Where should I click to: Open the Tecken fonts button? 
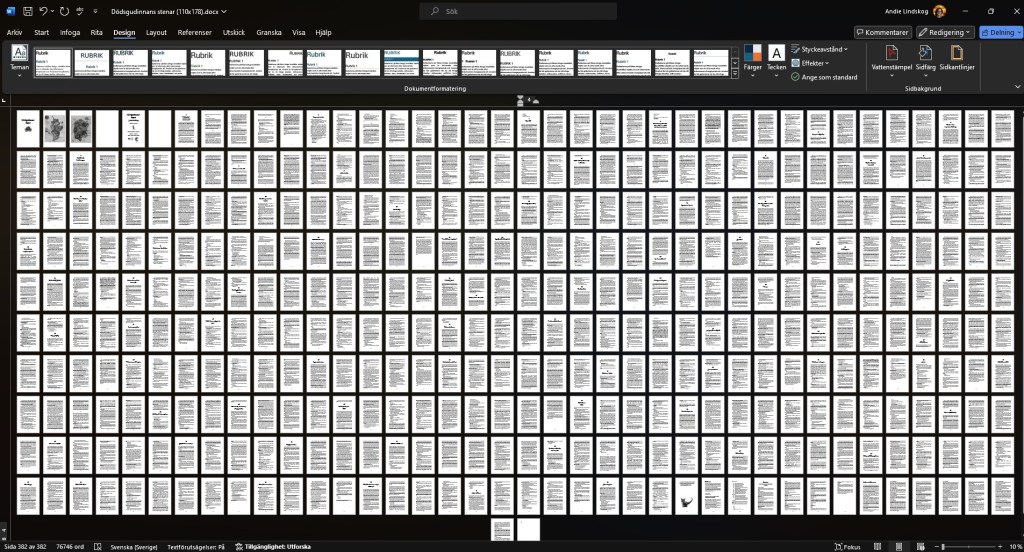(776, 58)
